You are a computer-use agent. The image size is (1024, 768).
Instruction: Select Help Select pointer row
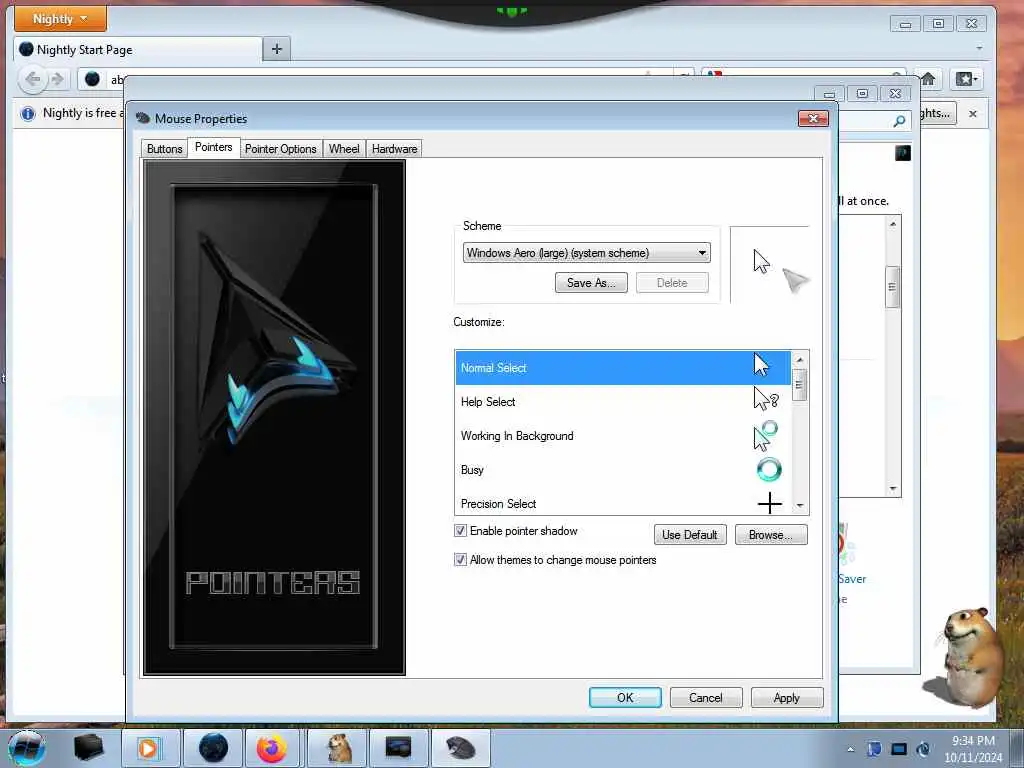(623, 402)
